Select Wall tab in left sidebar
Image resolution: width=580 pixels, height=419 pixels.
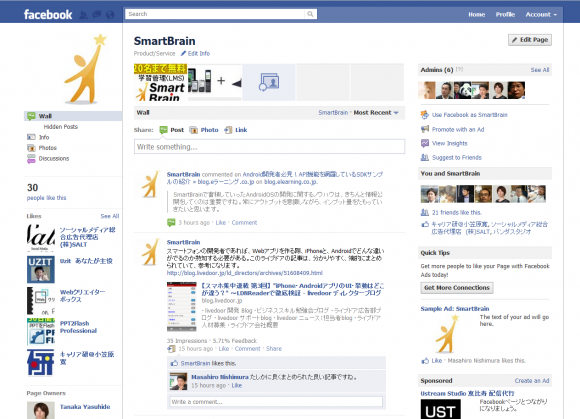tap(73, 116)
